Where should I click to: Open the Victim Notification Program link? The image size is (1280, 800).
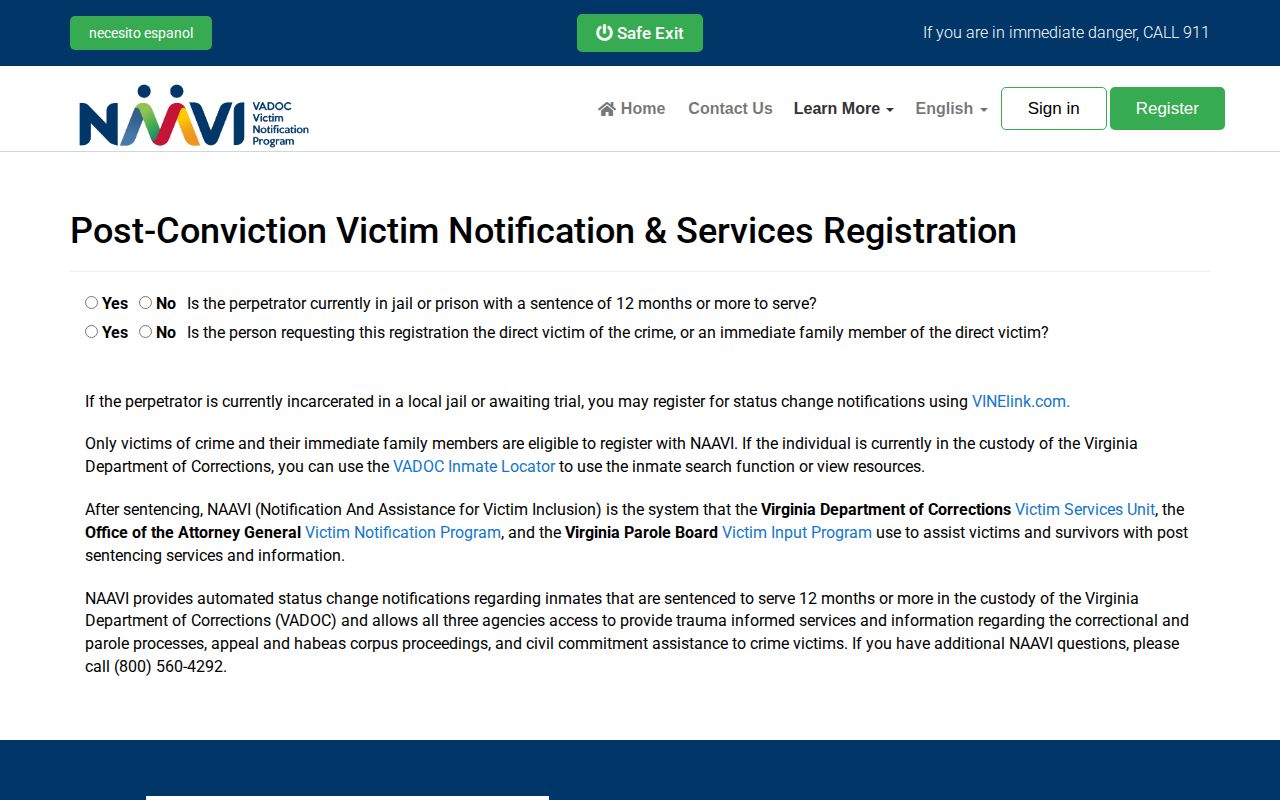coord(403,532)
